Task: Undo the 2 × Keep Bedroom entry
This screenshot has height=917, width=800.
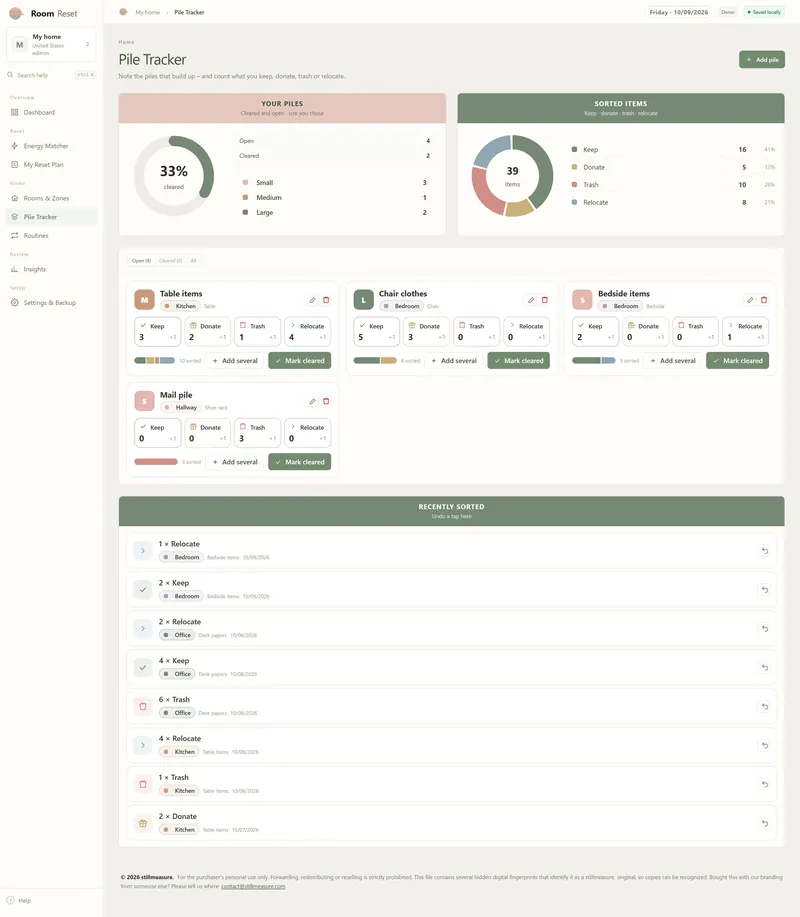Action: click(764, 590)
